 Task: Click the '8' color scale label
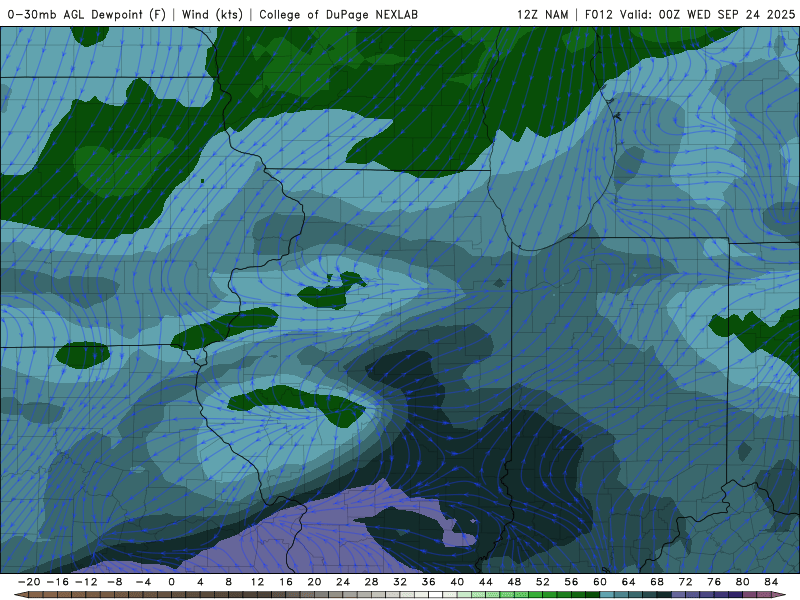click(x=229, y=582)
